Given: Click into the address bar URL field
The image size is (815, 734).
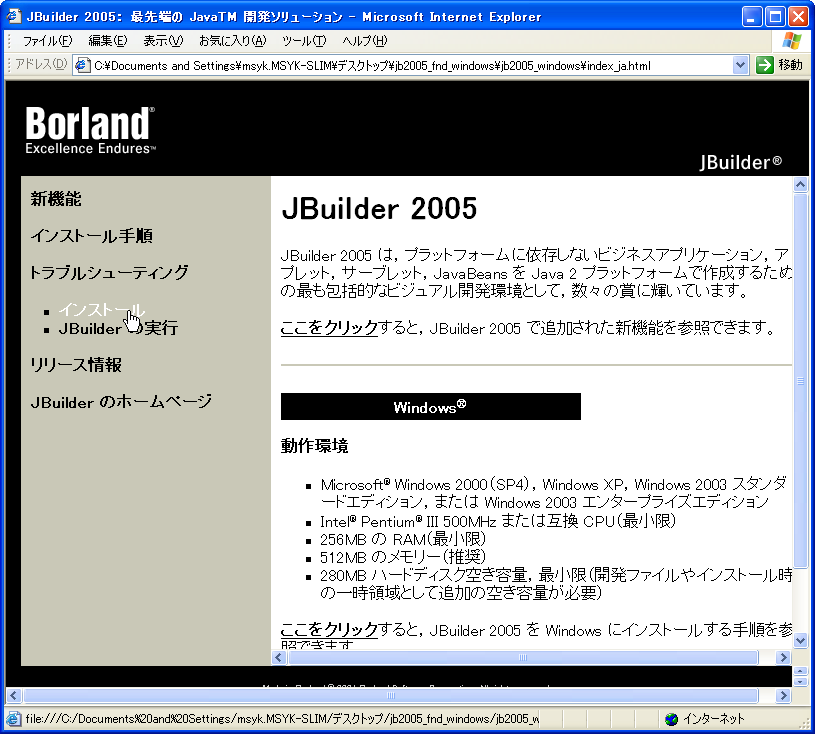Looking at the screenshot, I should (x=400, y=65).
